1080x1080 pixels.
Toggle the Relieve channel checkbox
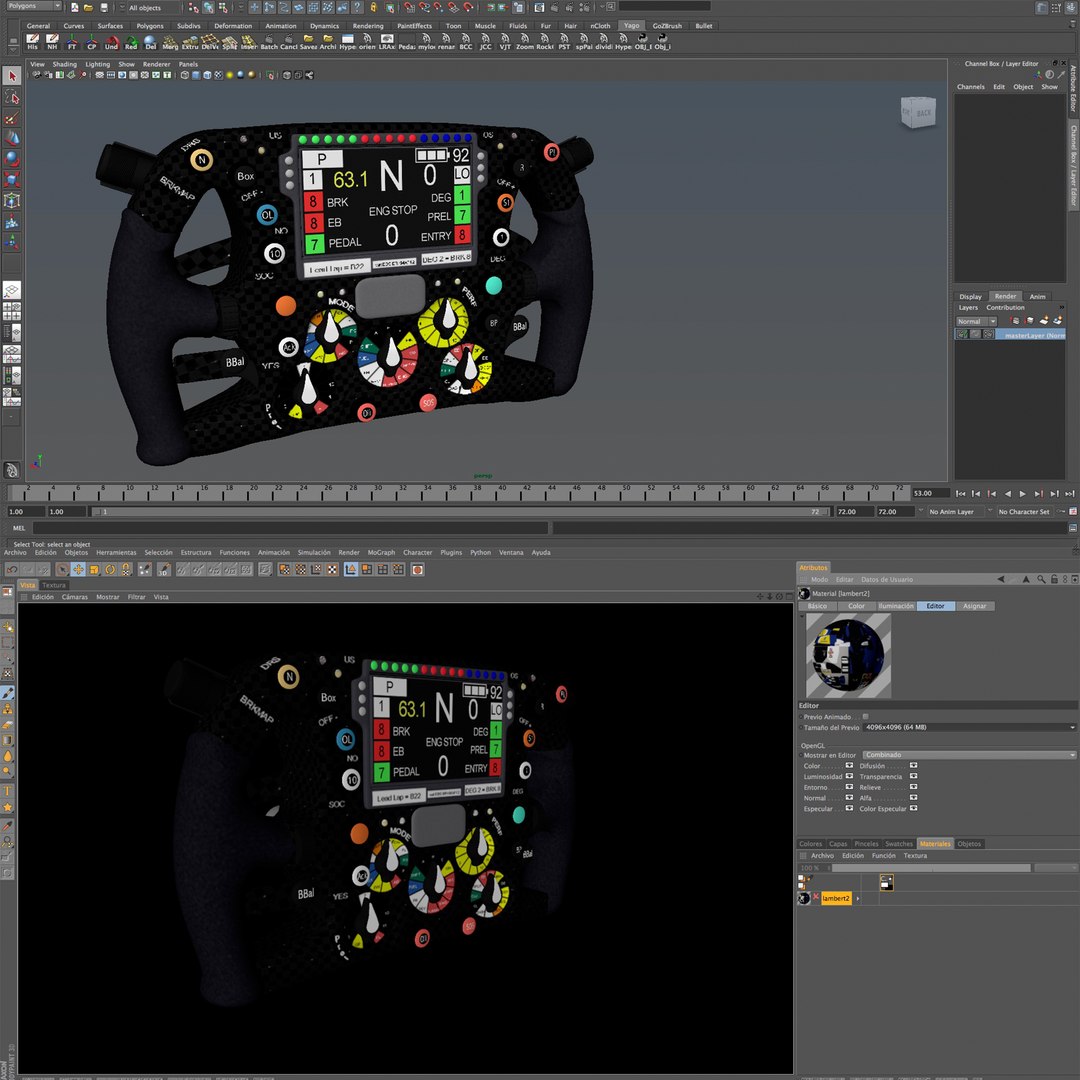point(913,787)
